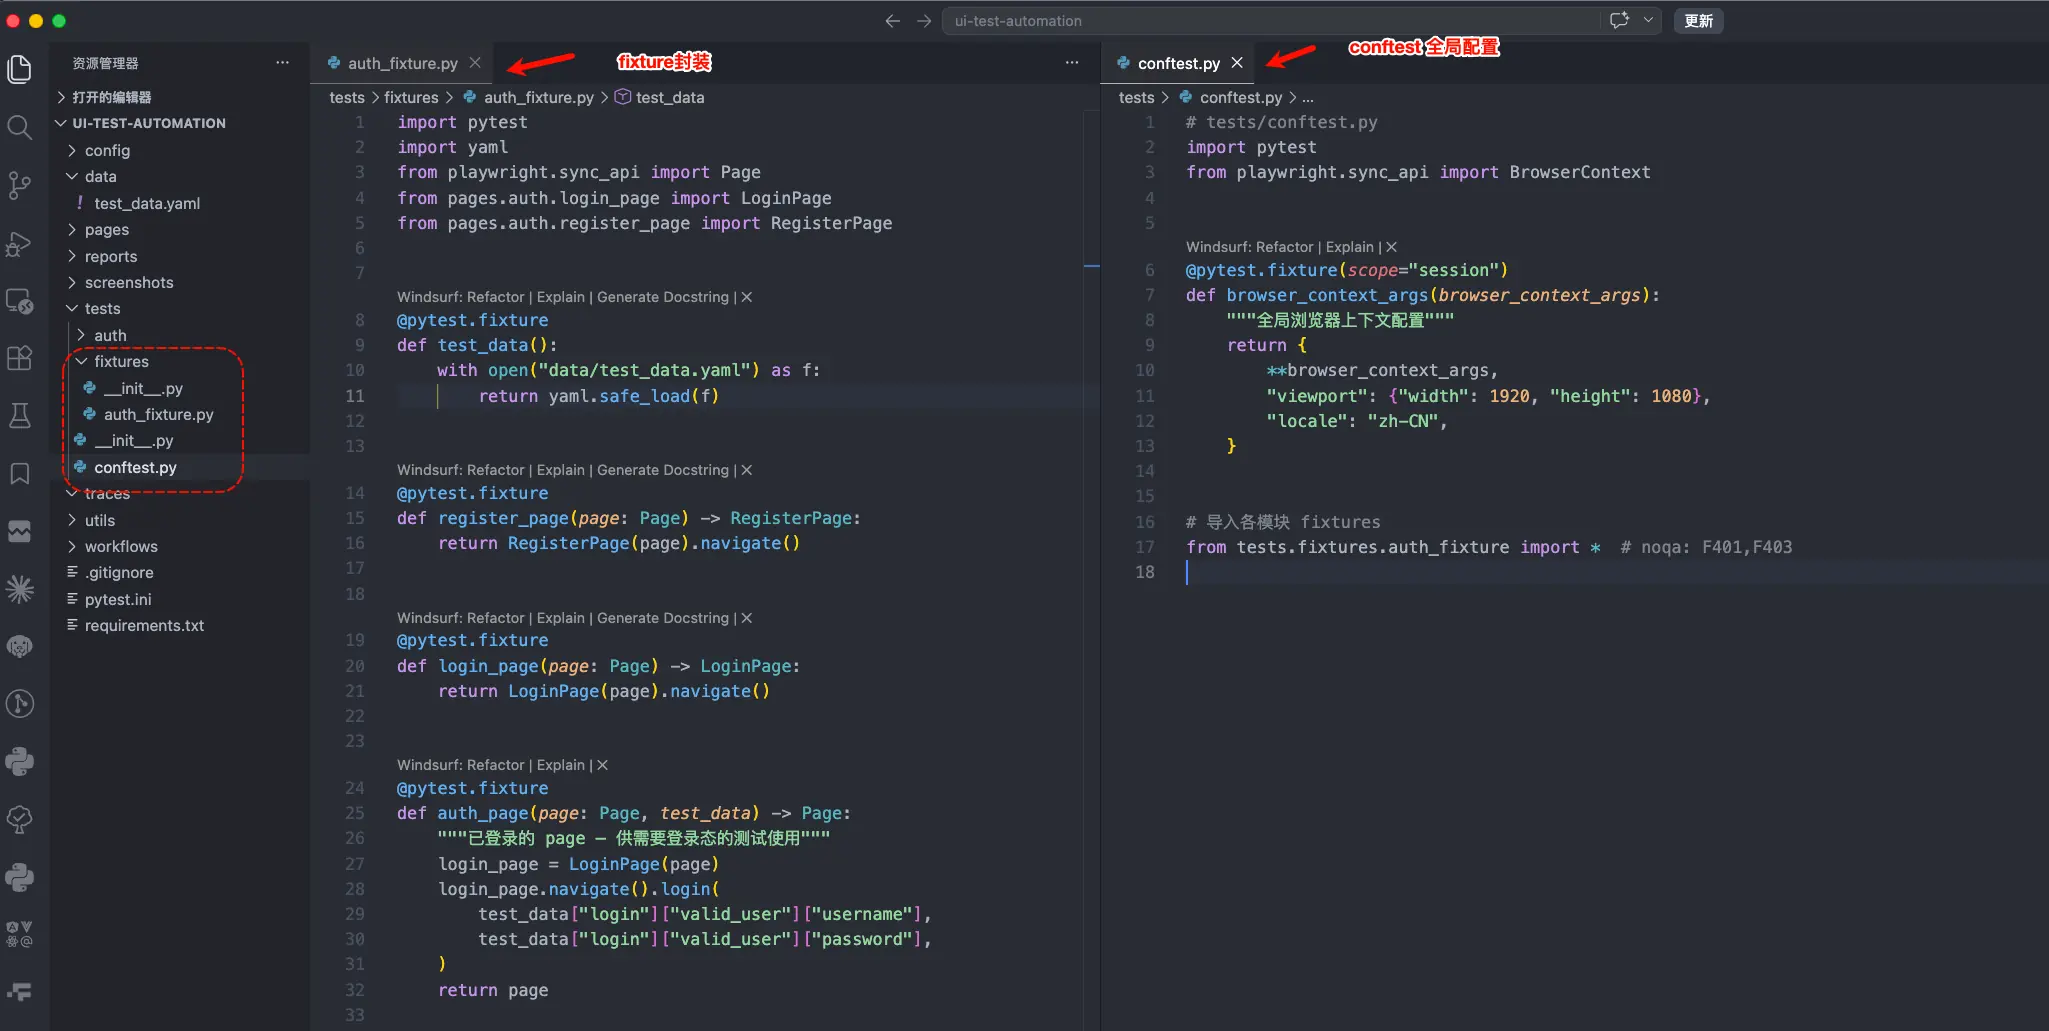Open dropdown arrow next to chat icon

[x=1648, y=20]
